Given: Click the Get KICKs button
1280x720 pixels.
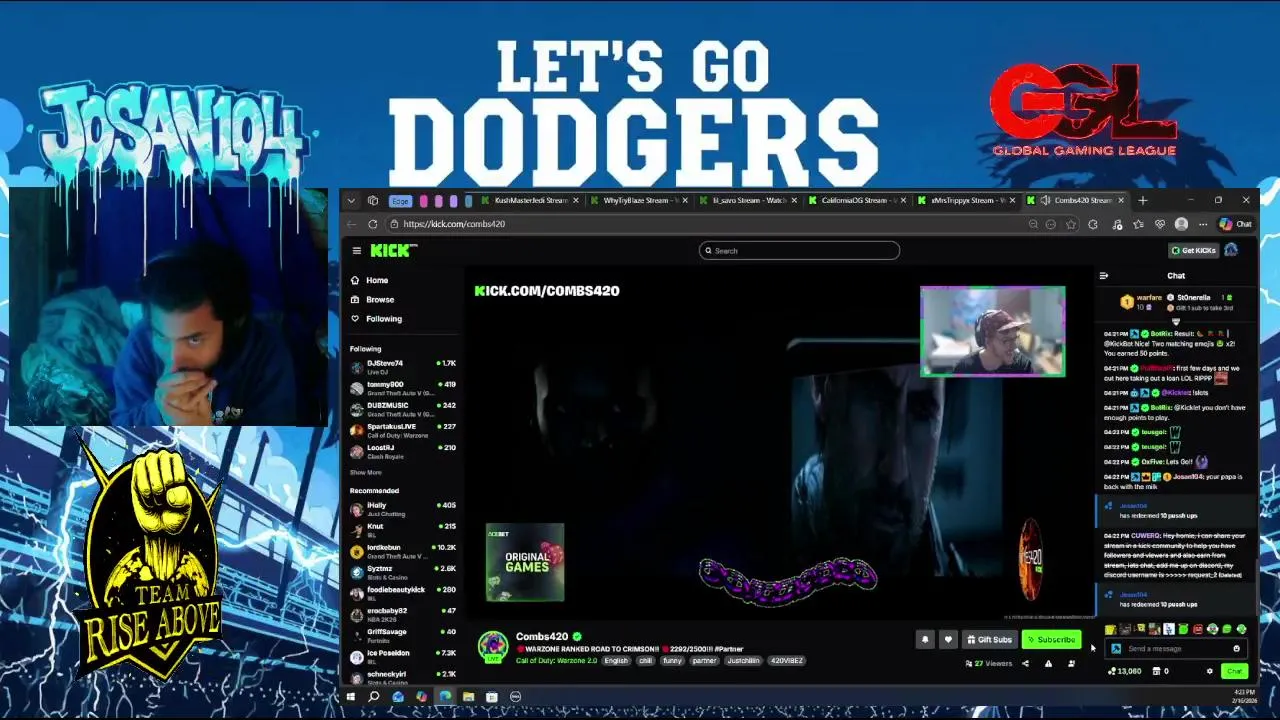Looking at the screenshot, I should pyautogui.click(x=1194, y=250).
